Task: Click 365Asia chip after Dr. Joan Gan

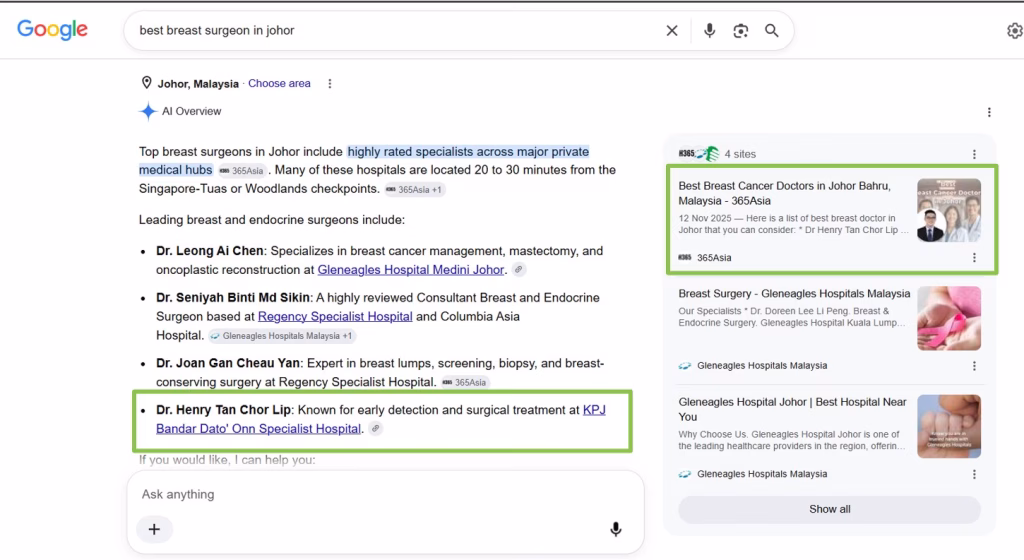Action: (x=464, y=382)
